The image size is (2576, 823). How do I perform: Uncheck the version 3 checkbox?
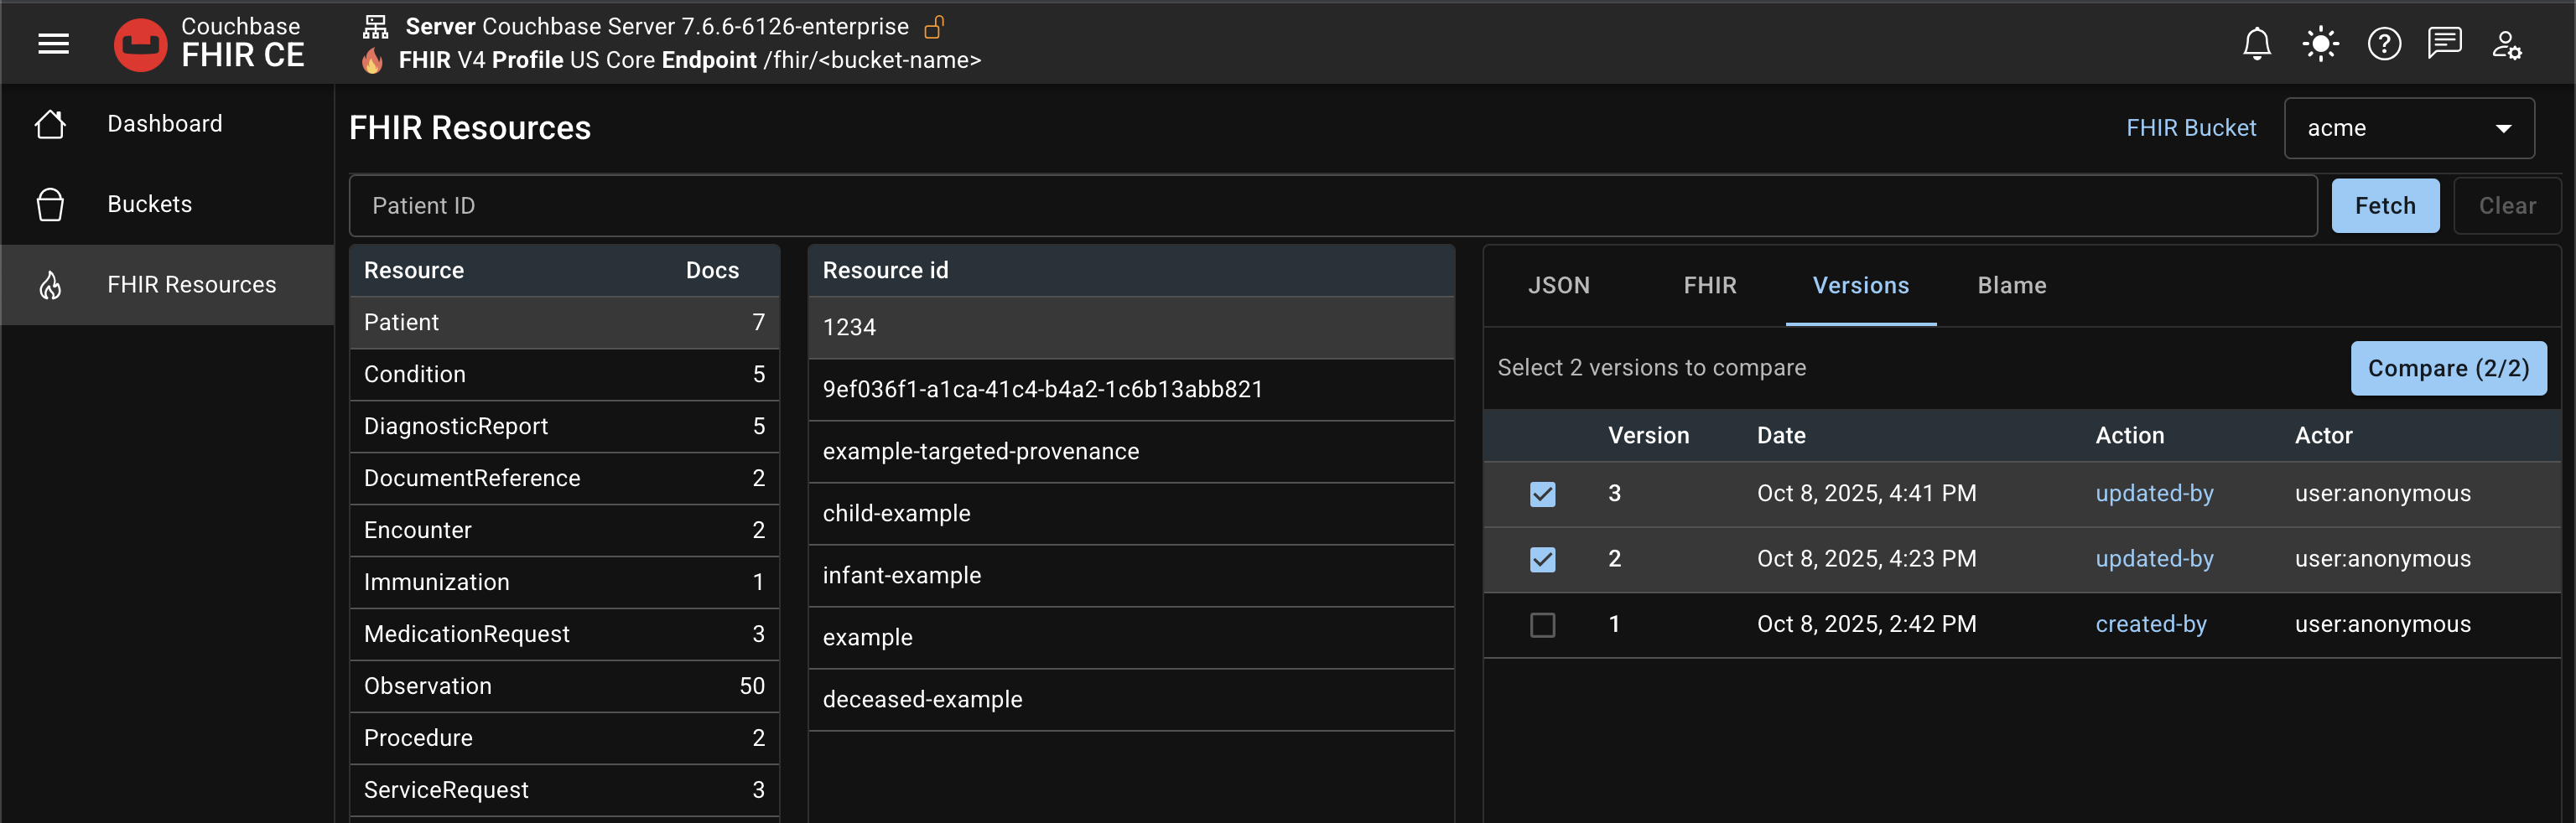point(1542,494)
